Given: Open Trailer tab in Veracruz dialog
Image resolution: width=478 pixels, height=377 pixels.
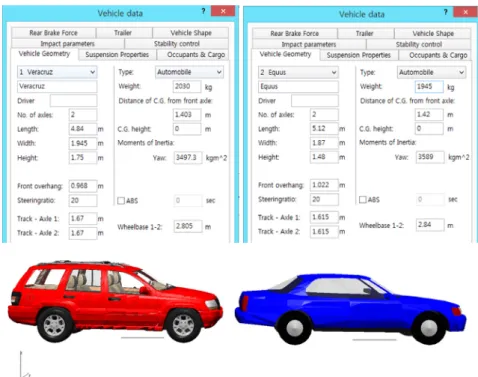Looking at the screenshot, I should [x=124, y=33].
